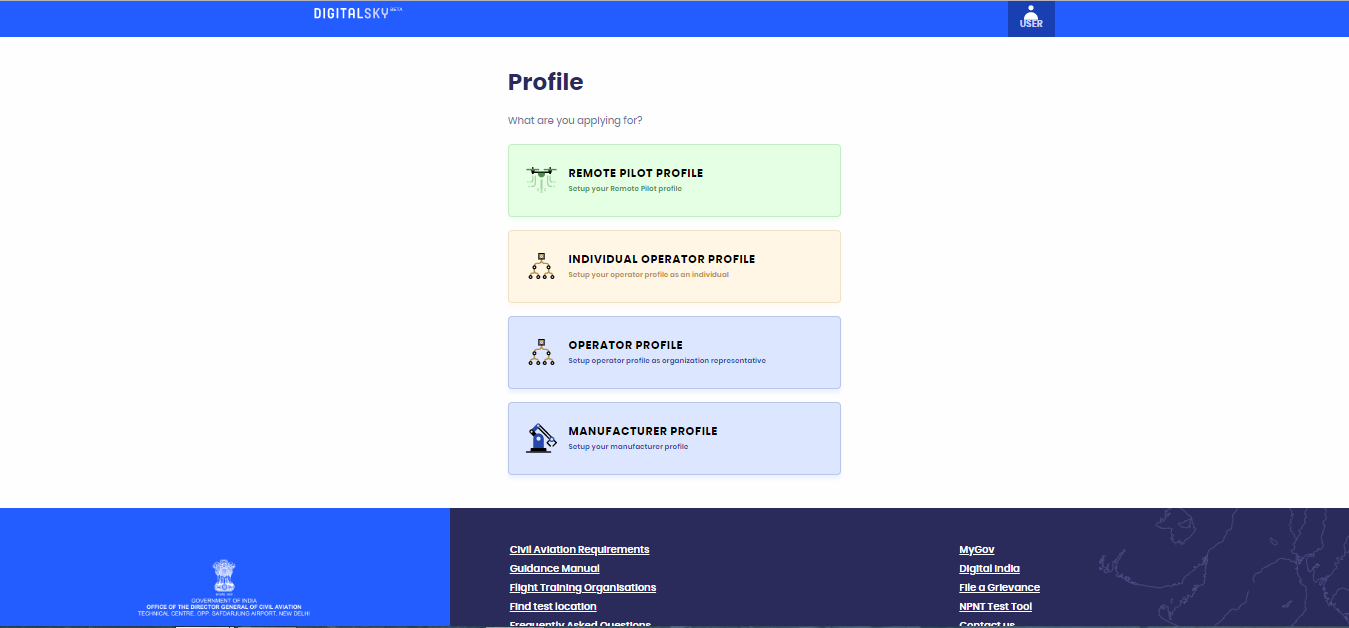The width and height of the screenshot is (1349, 628).
Task: Choose the Operator Profile as organization representative
Action: click(x=674, y=352)
